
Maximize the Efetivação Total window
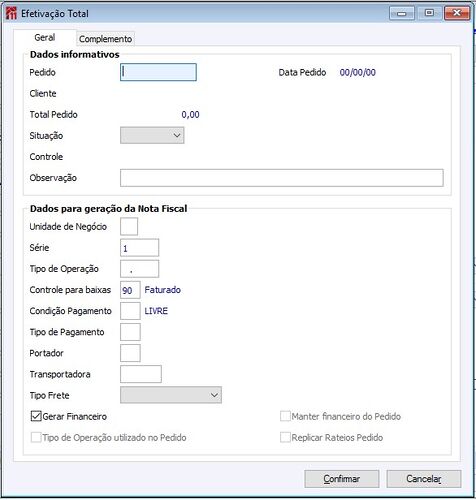(429, 13)
